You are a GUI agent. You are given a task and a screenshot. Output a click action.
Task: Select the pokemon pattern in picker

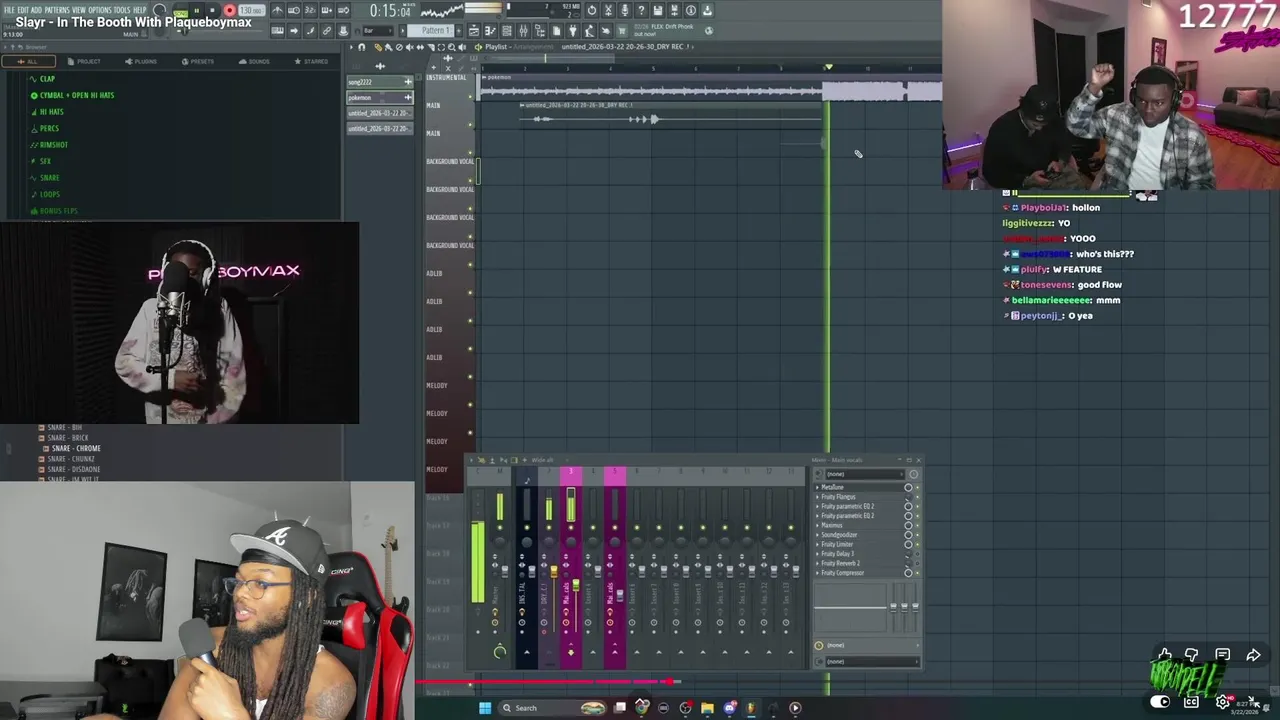379,97
